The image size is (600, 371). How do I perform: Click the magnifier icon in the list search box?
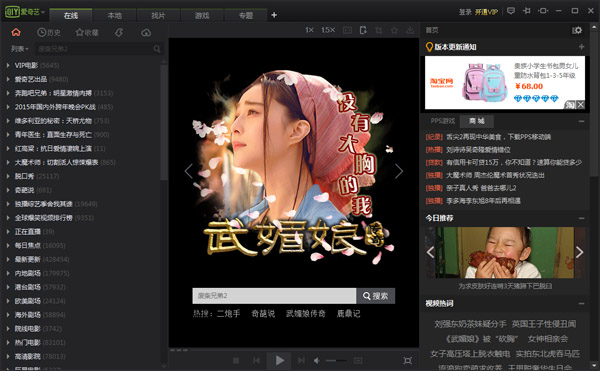coord(157,49)
